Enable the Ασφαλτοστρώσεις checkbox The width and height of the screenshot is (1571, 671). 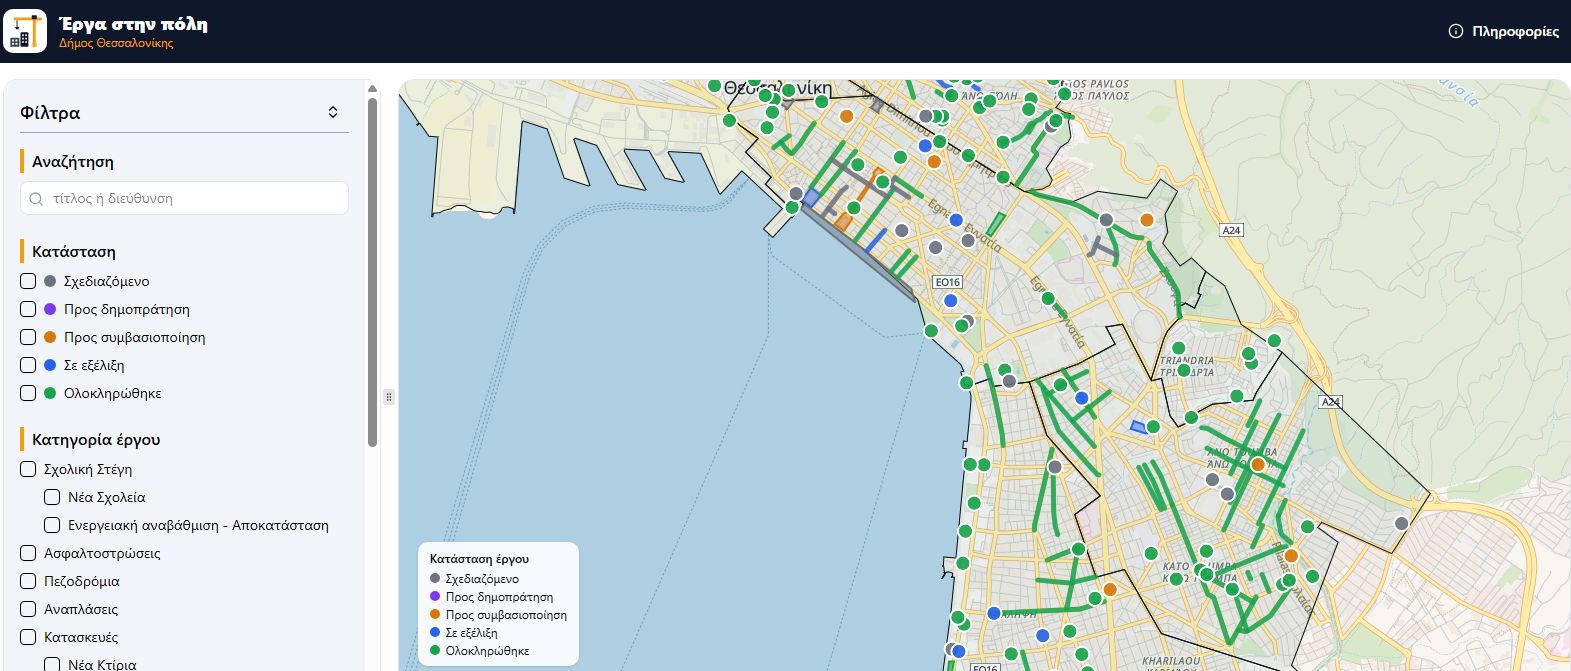point(28,553)
